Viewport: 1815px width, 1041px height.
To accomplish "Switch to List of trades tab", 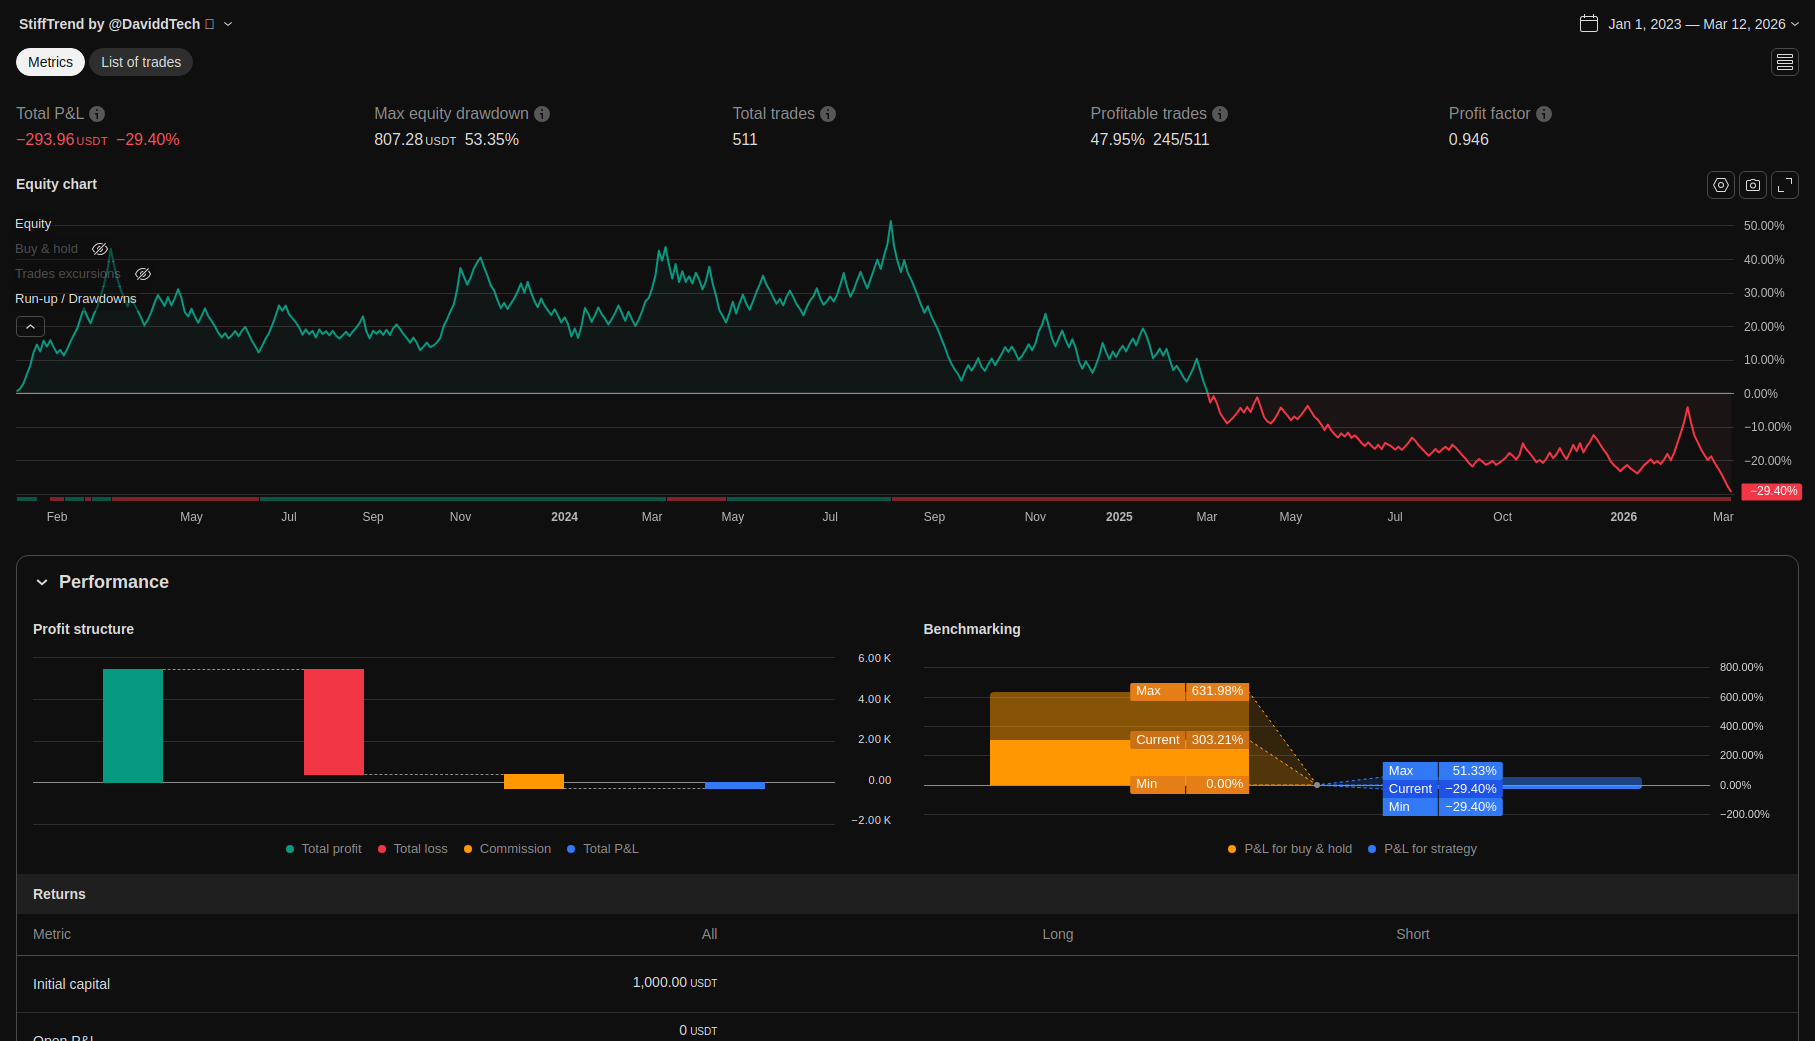I will (x=141, y=62).
